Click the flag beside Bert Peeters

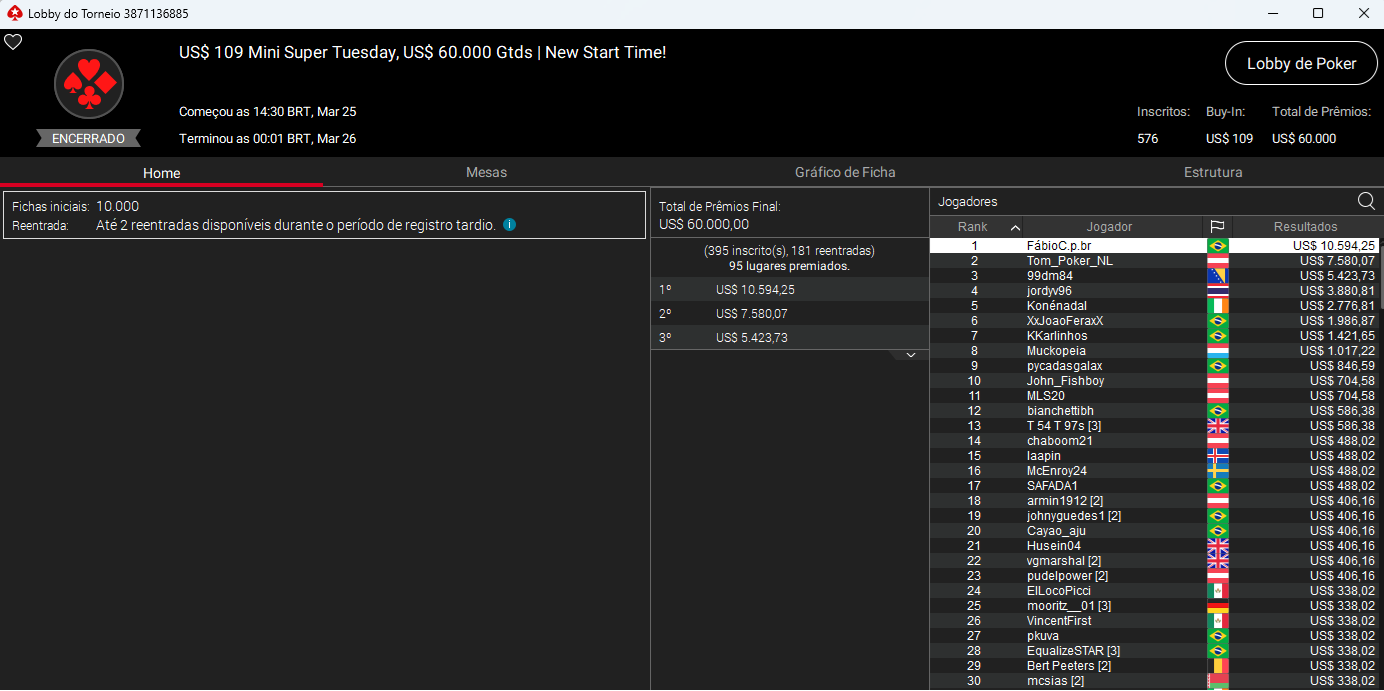[x=1218, y=666]
